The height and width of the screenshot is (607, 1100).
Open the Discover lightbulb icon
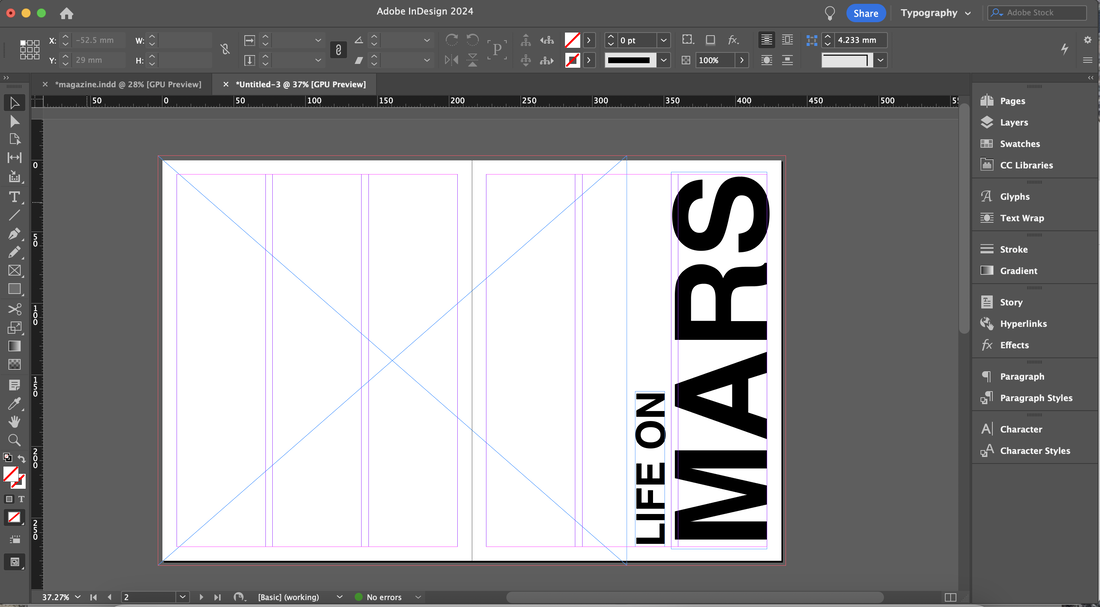(830, 13)
